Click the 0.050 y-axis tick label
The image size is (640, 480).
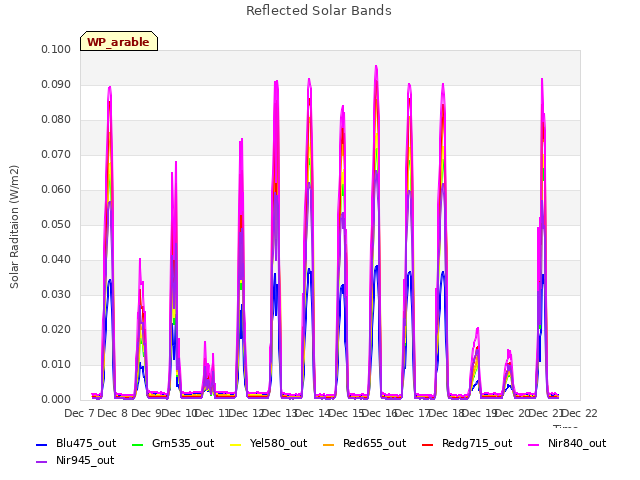tap(56, 225)
